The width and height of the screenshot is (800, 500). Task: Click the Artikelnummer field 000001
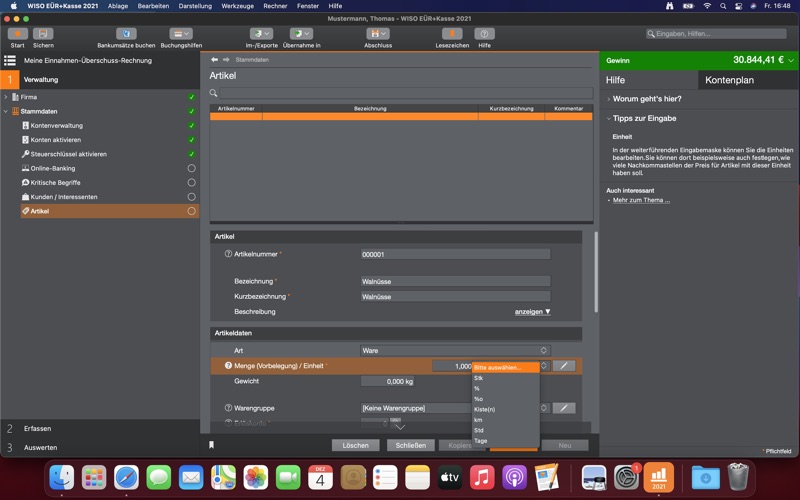[x=455, y=254]
